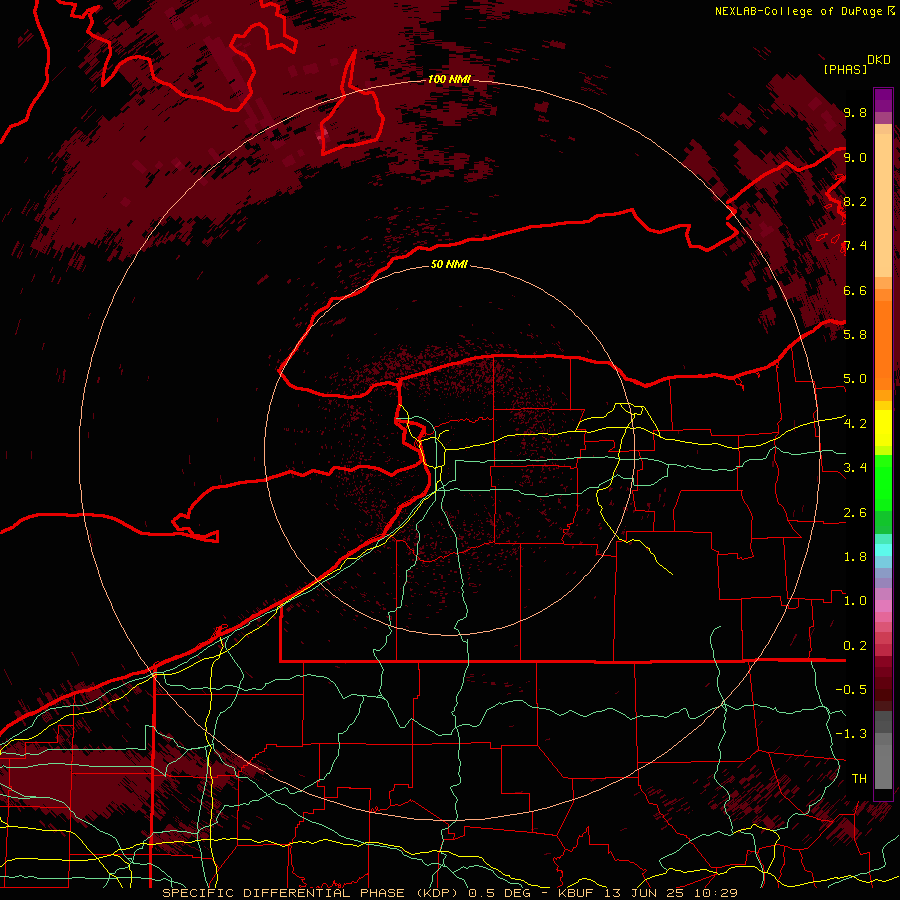Click the 2.6 scale value
This screenshot has width=900, height=900.
point(855,513)
